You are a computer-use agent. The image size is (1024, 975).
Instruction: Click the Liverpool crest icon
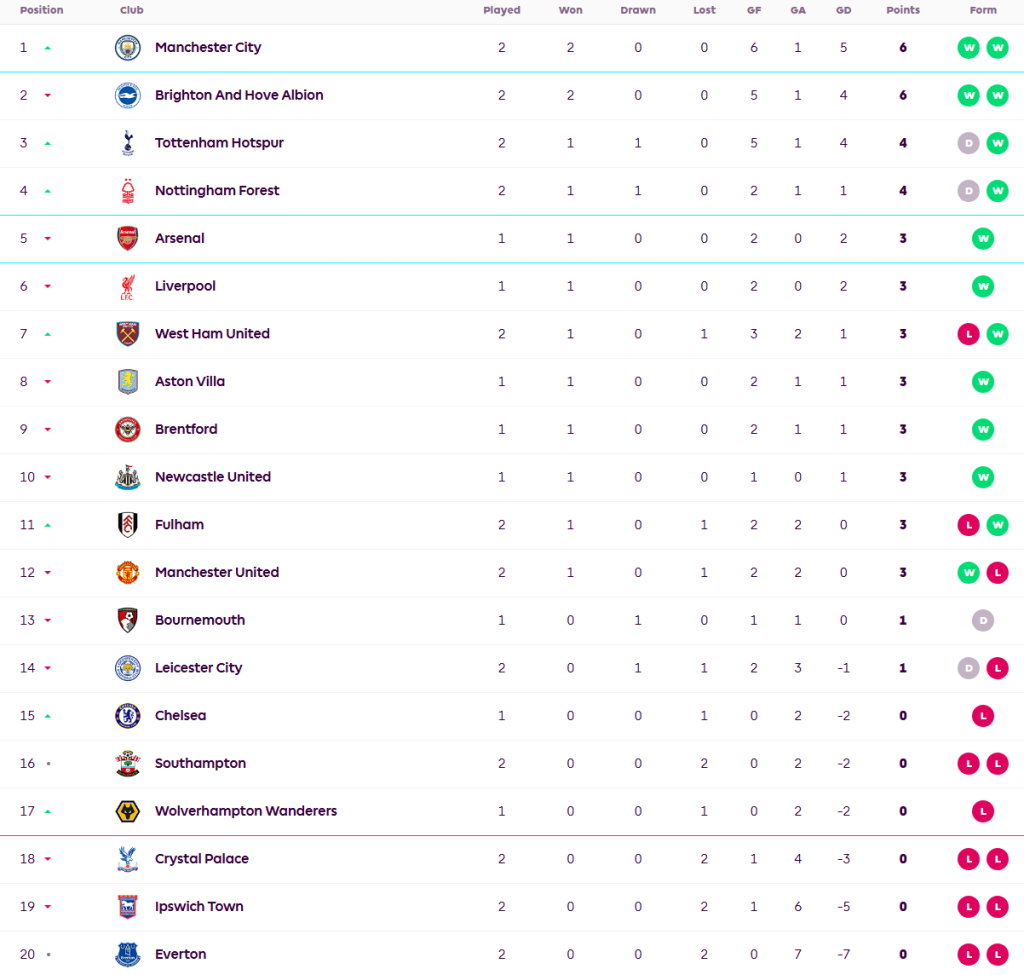[x=128, y=286]
